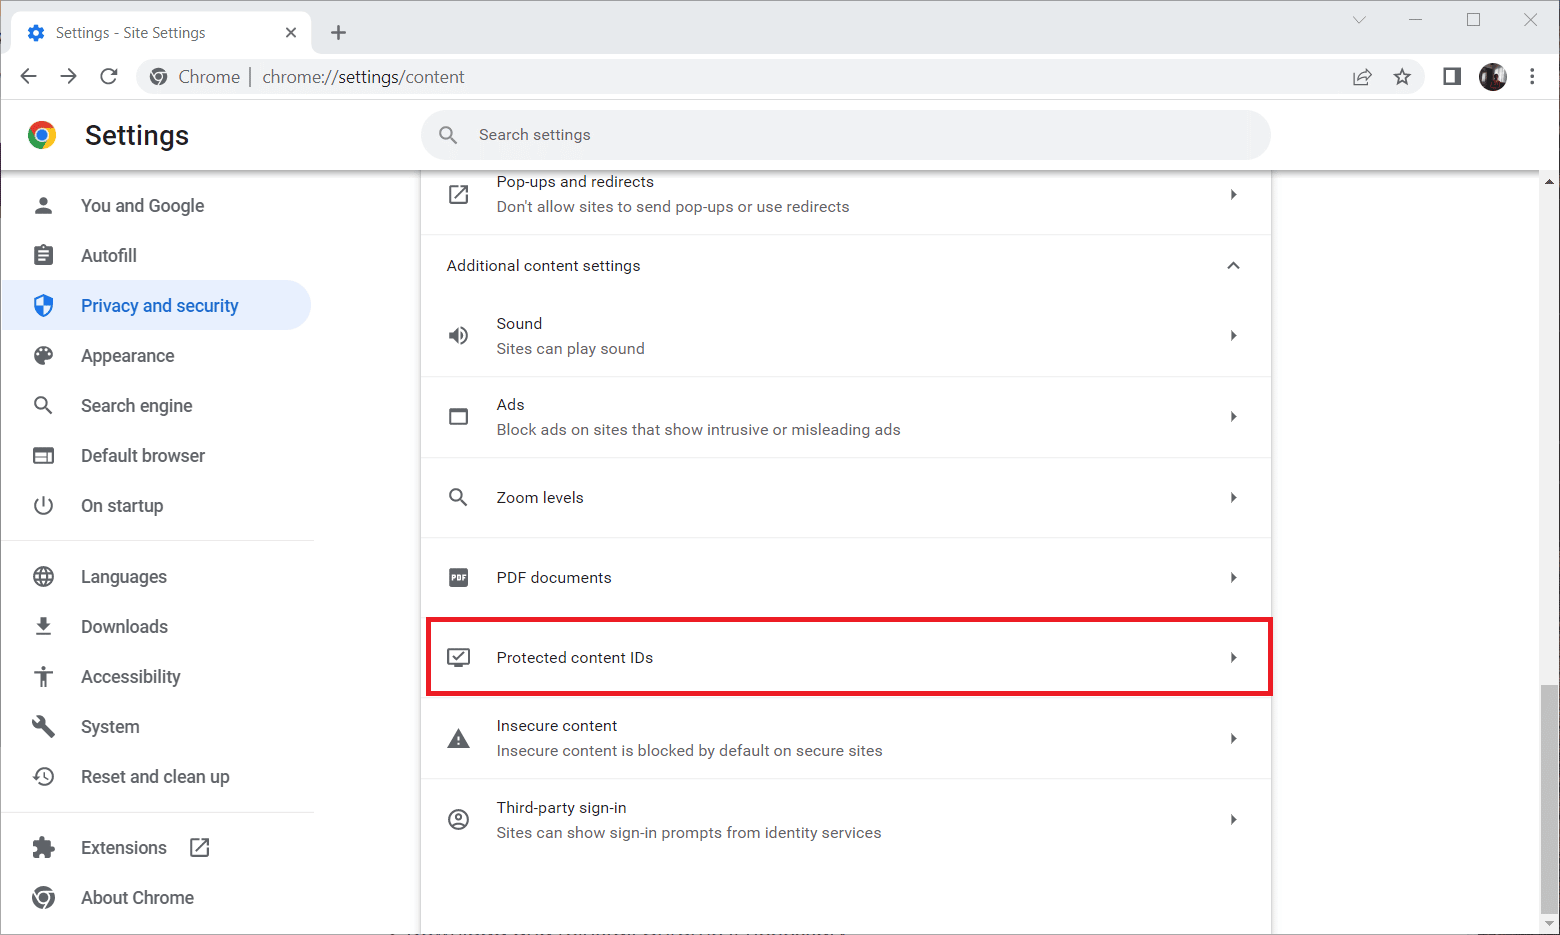
Task: Select Privacy and security in sidebar
Action: point(156,305)
